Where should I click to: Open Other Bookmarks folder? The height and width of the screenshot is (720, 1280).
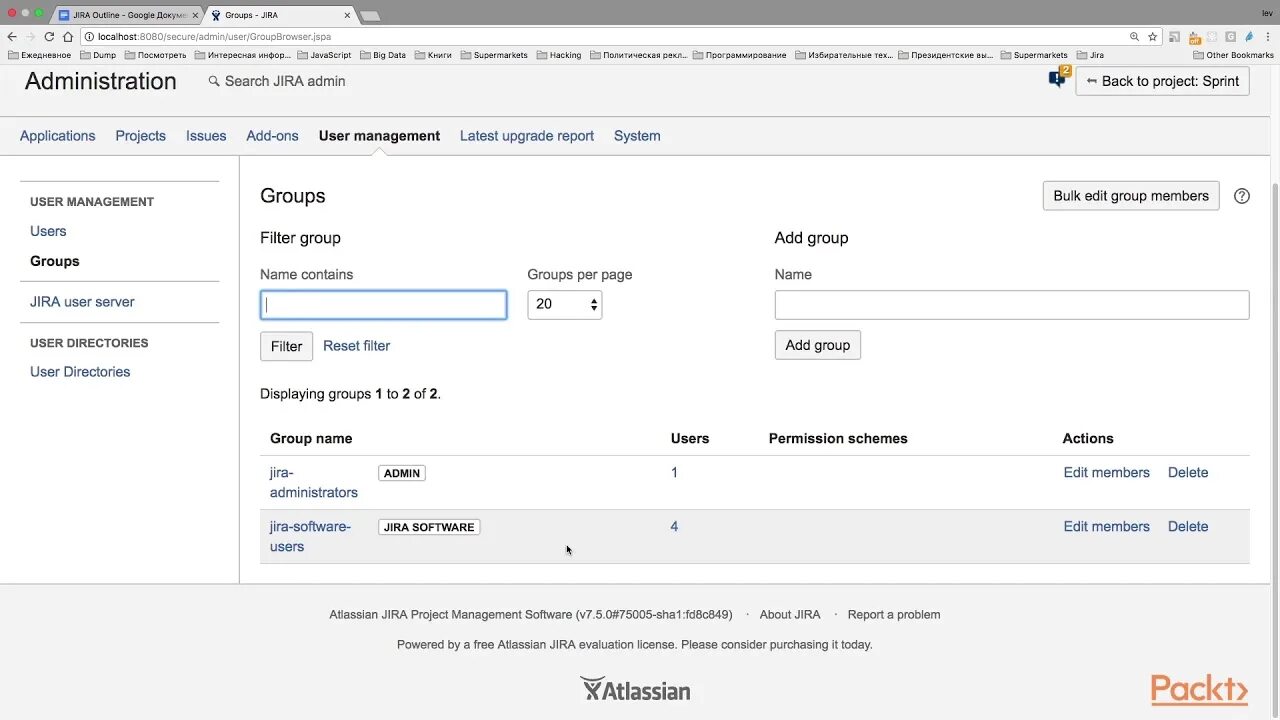pos(1234,55)
